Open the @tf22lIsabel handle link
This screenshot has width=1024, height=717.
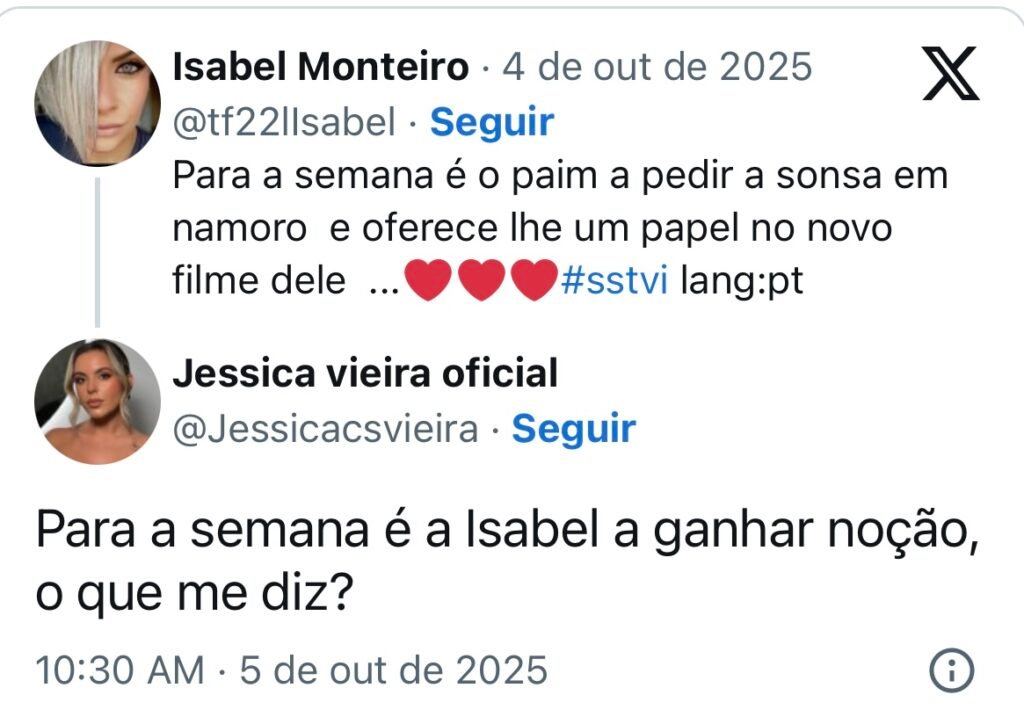coord(285,122)
